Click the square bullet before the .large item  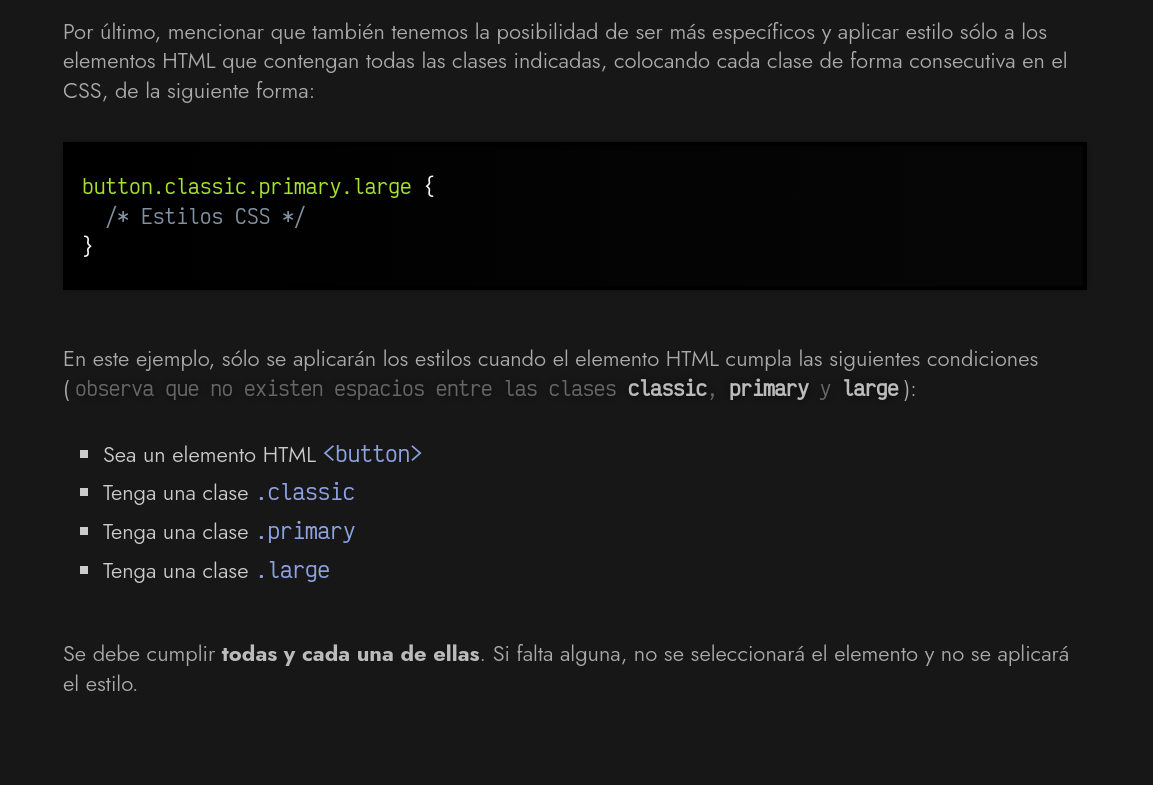point(84,570)
